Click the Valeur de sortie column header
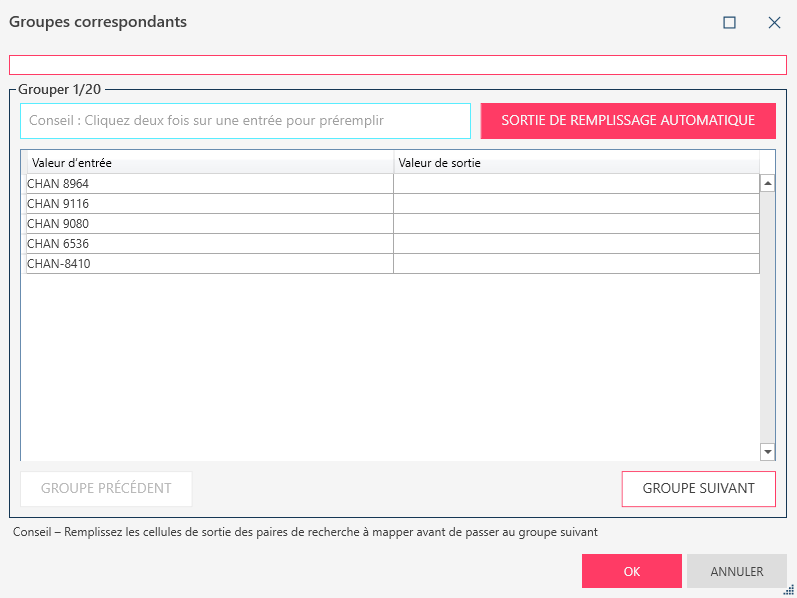The height and width of the screenshot is (598, 797). 576,162
